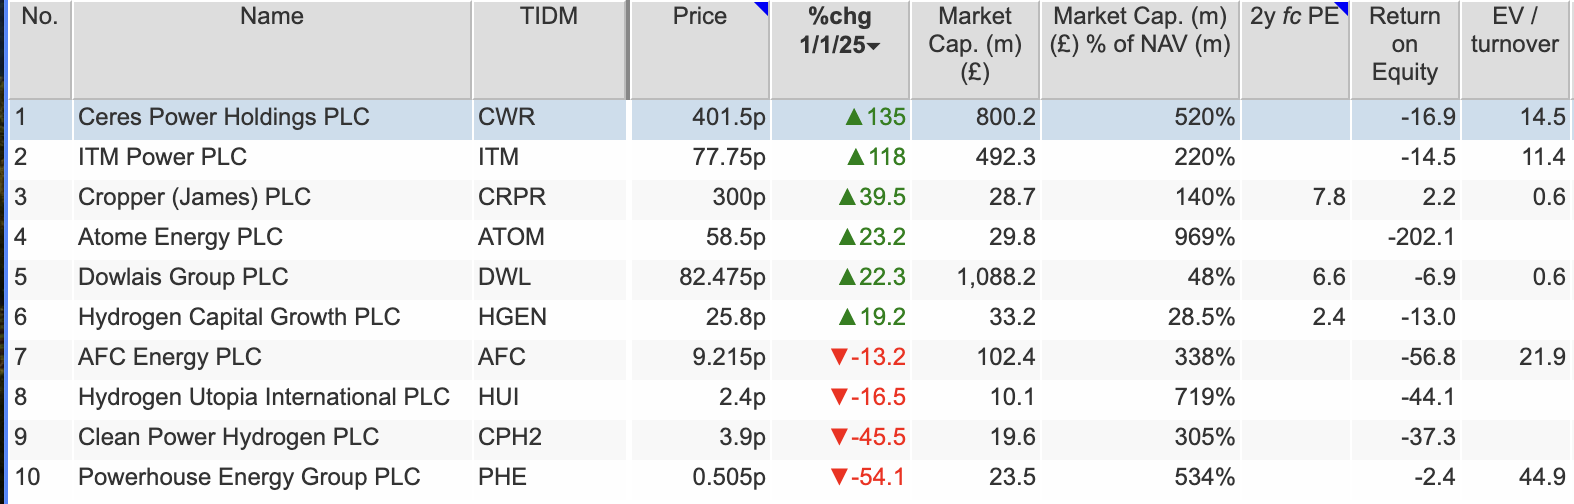Sort by the TIDM column header

(548, 17)
